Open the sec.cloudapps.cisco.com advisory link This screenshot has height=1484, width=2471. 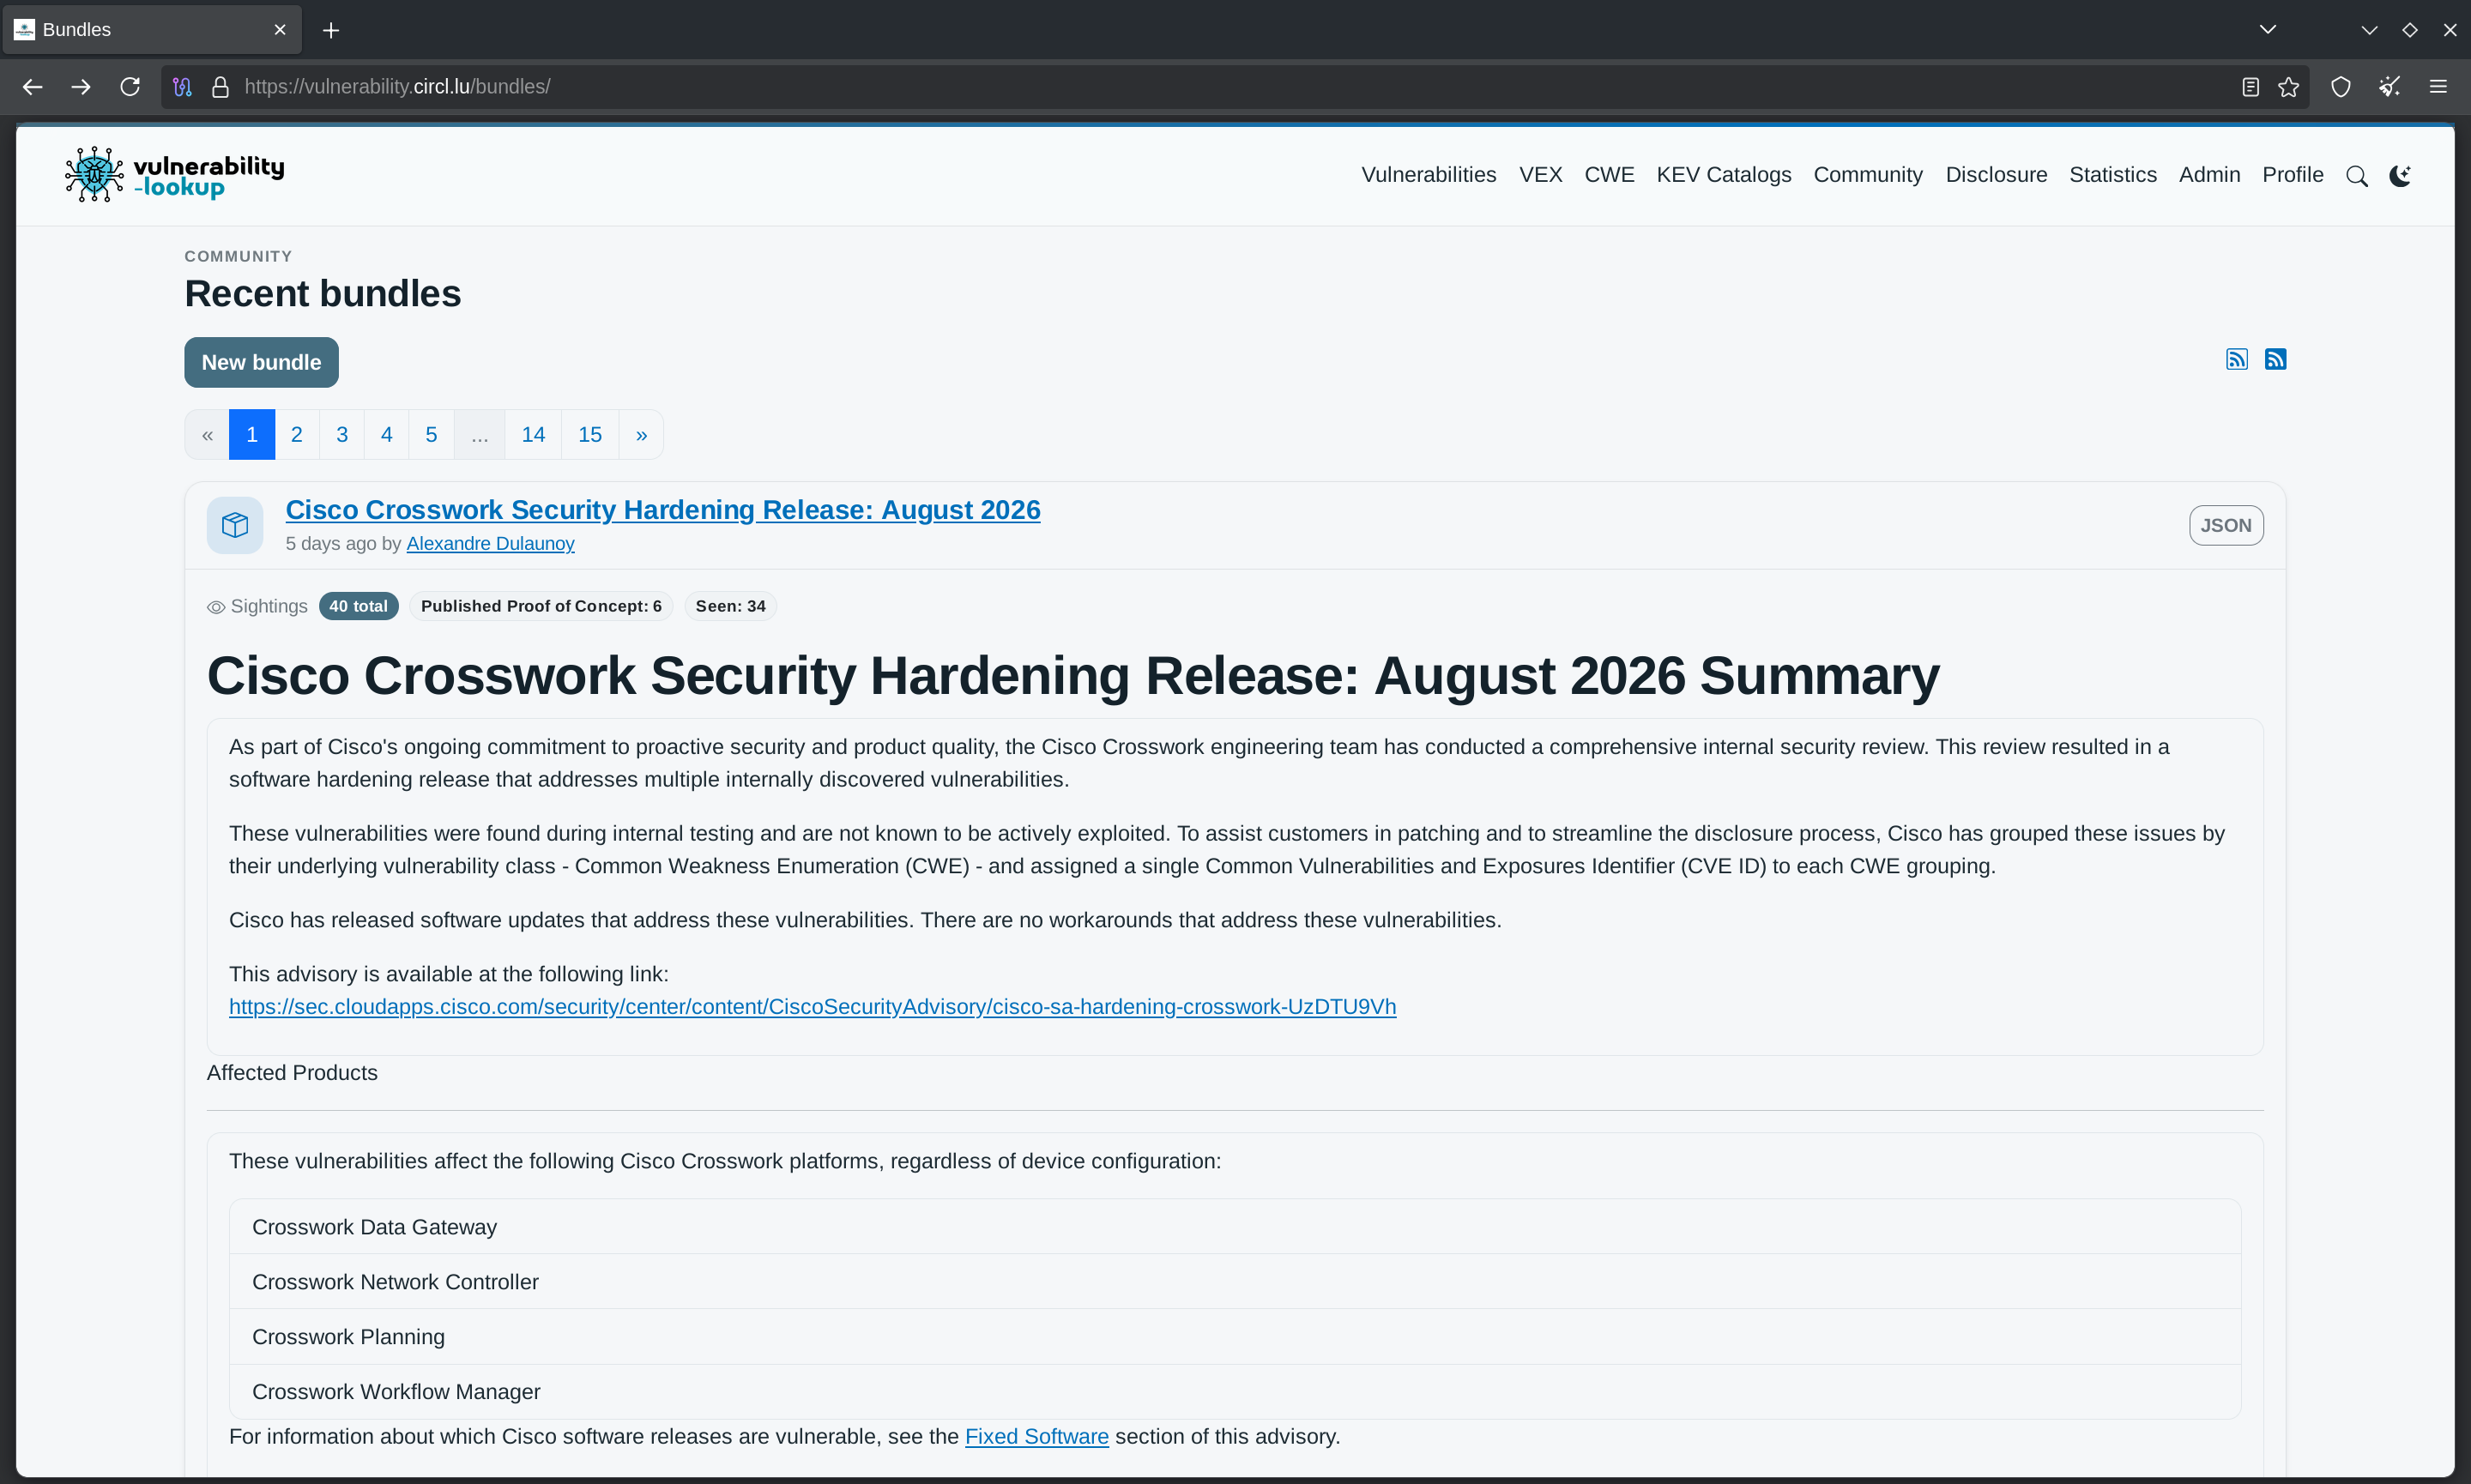click(812, 1007)
